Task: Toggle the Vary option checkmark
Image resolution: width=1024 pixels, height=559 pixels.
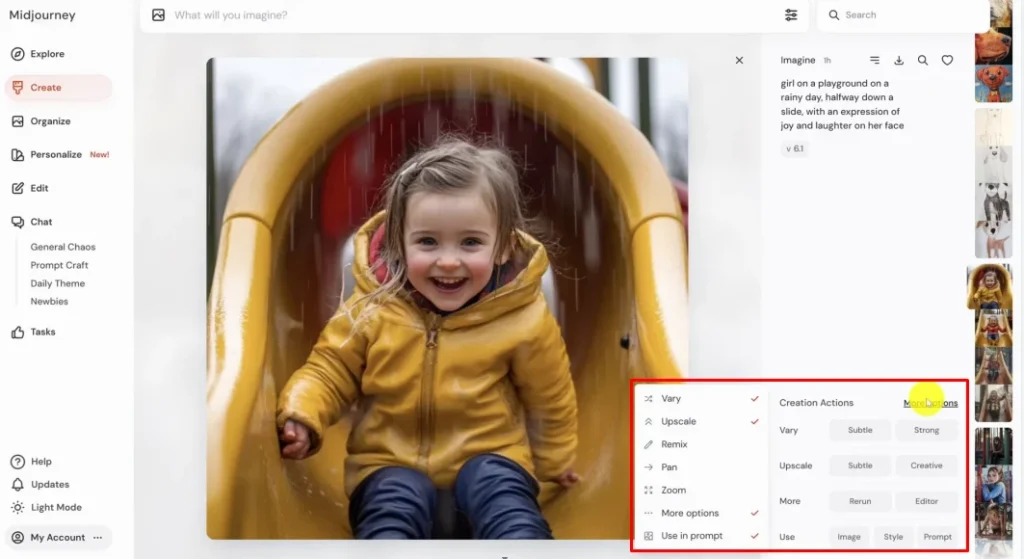Action: click(754, 399)
